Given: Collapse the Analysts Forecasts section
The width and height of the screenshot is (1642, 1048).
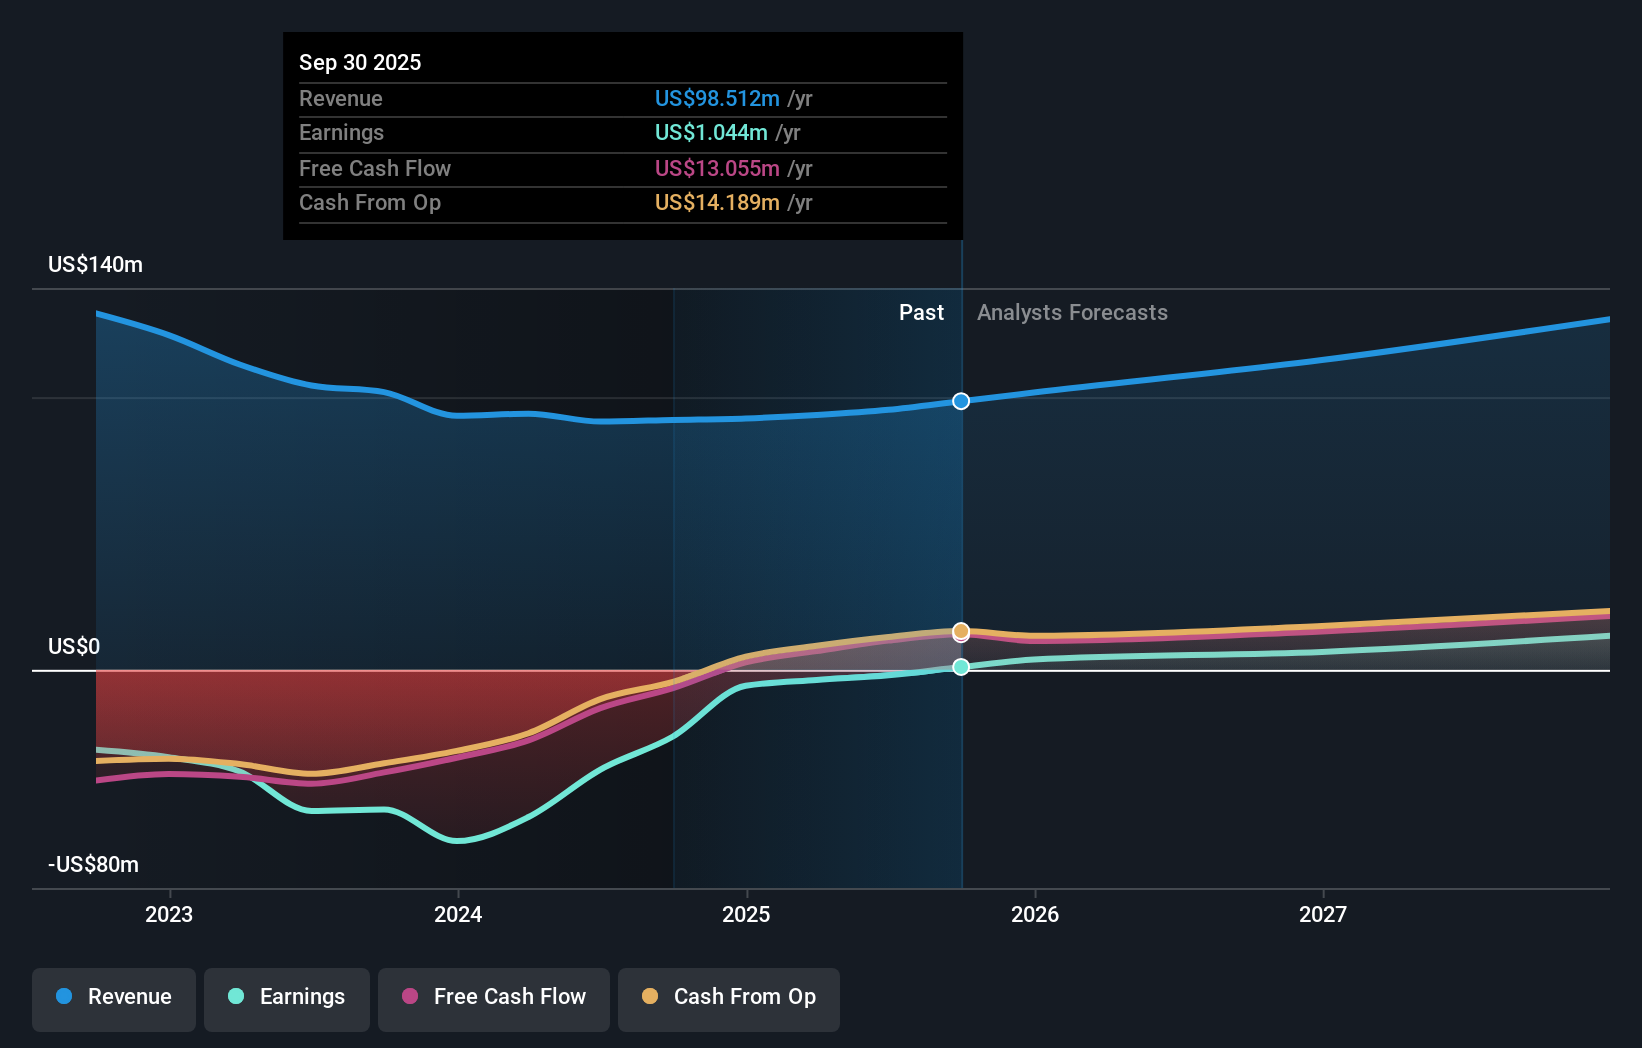Looking at the screenshot, I should click(x=1071, y=312).
